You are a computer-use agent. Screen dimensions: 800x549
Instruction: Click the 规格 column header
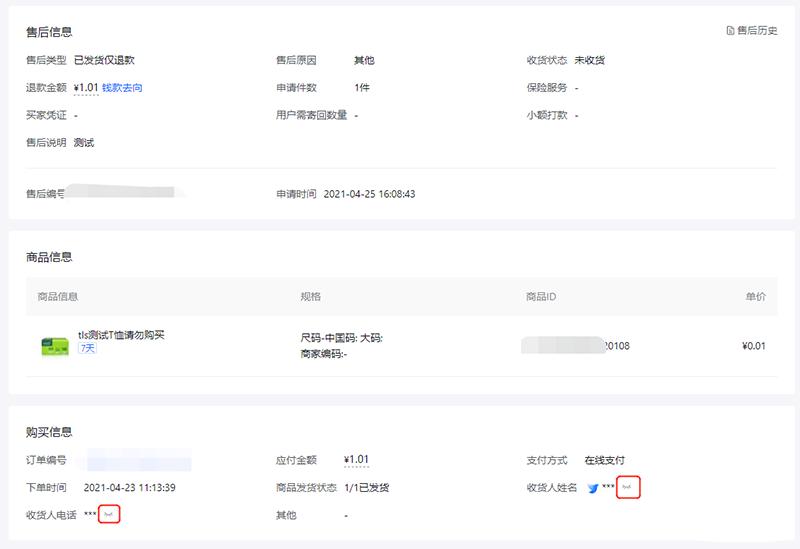click(311, 297)
